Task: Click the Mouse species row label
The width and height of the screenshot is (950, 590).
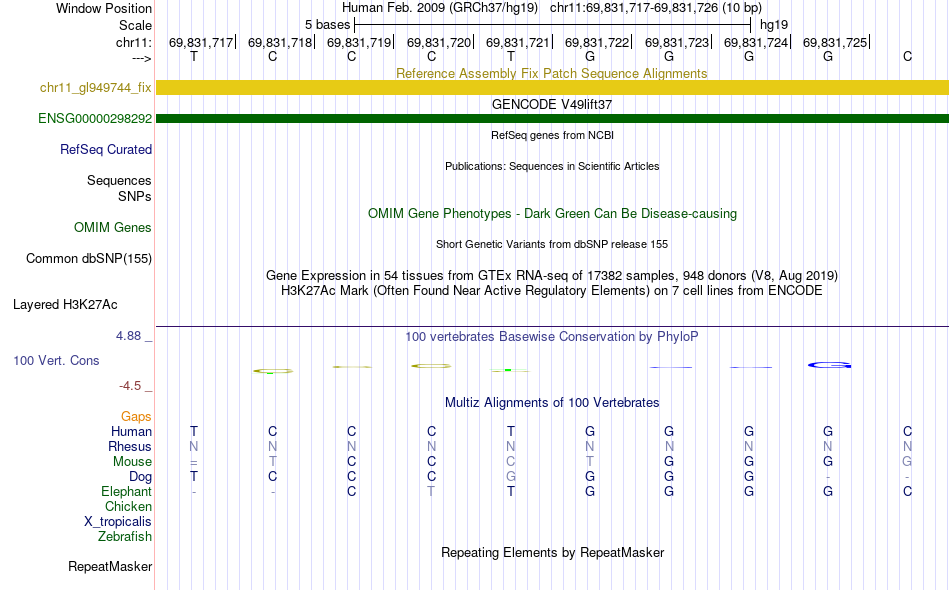Action: pyautogui.click(x=132, y=462)
